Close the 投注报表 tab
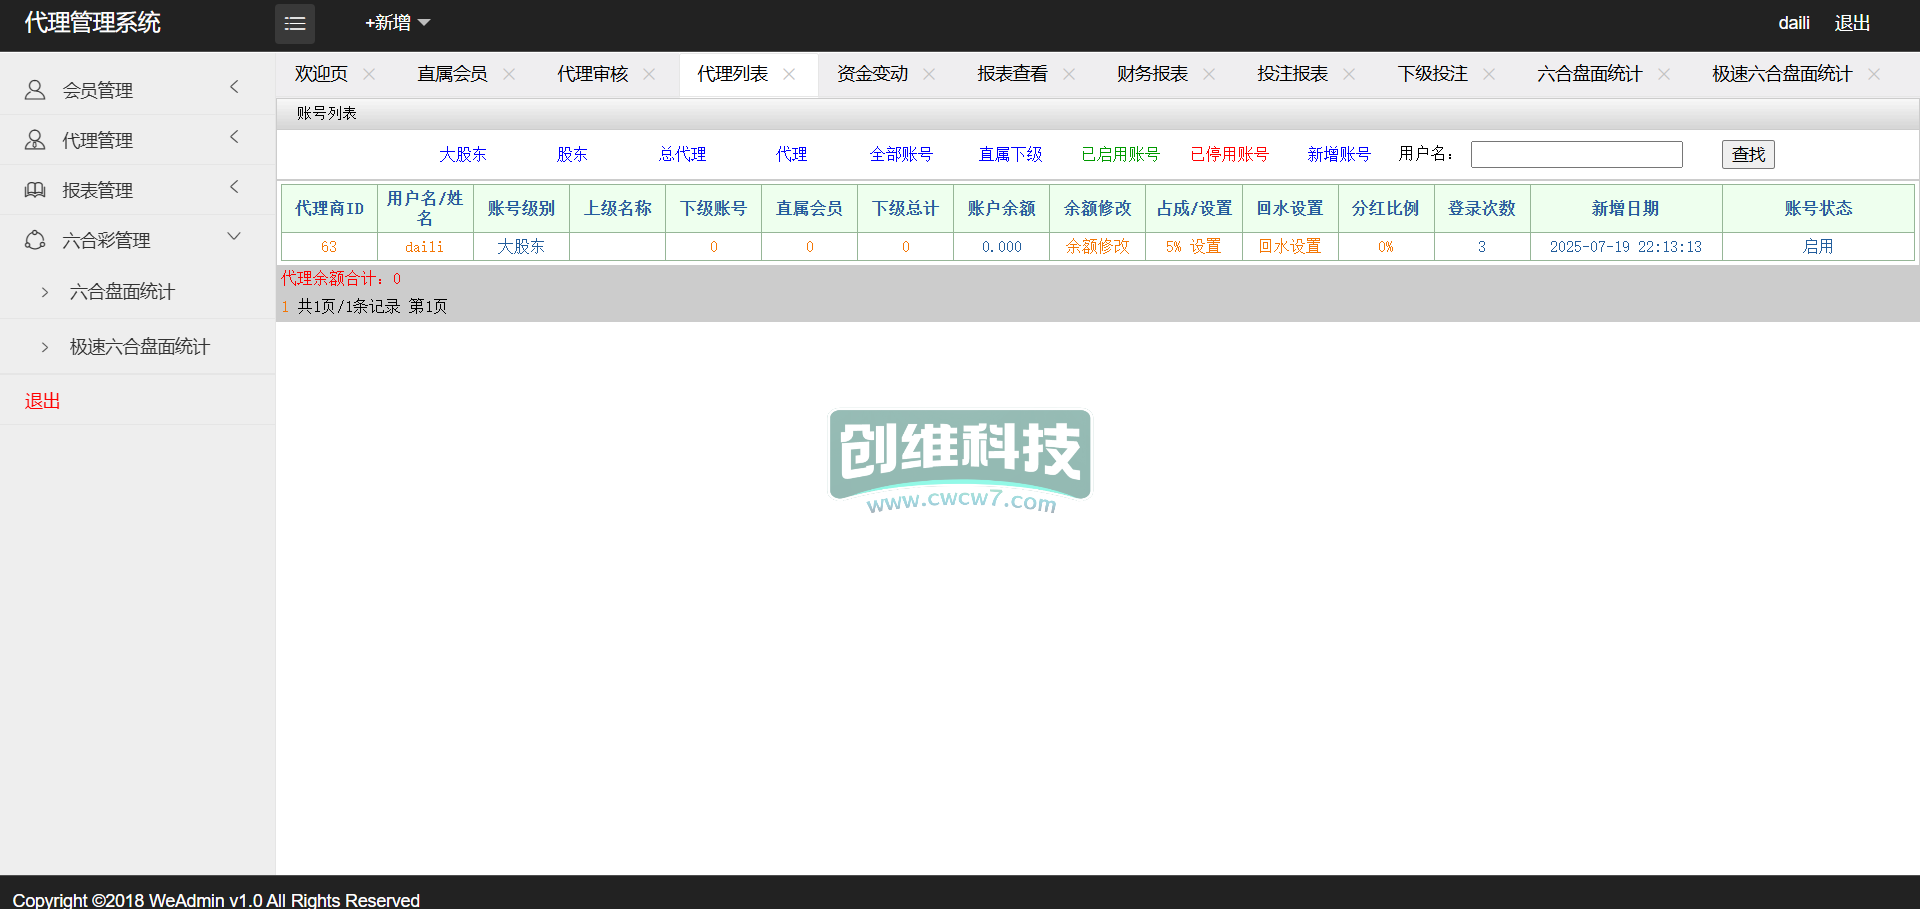The height and width of the screenshot is (909, 1920). [x=1349, y=74]
